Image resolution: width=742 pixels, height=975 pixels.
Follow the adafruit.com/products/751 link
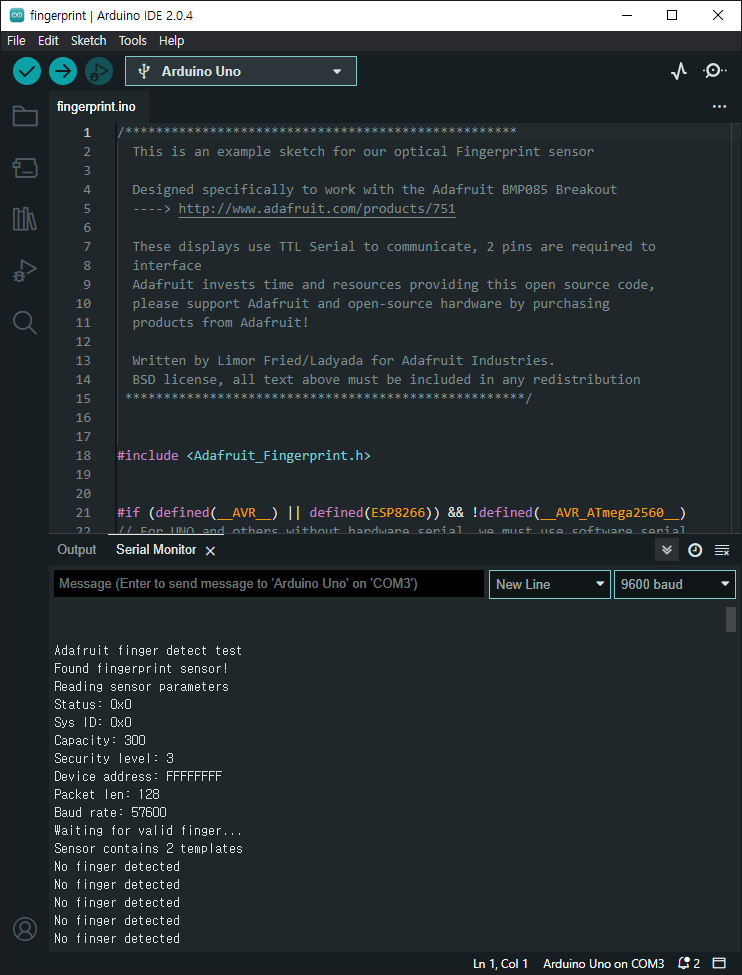pos(317,208)
